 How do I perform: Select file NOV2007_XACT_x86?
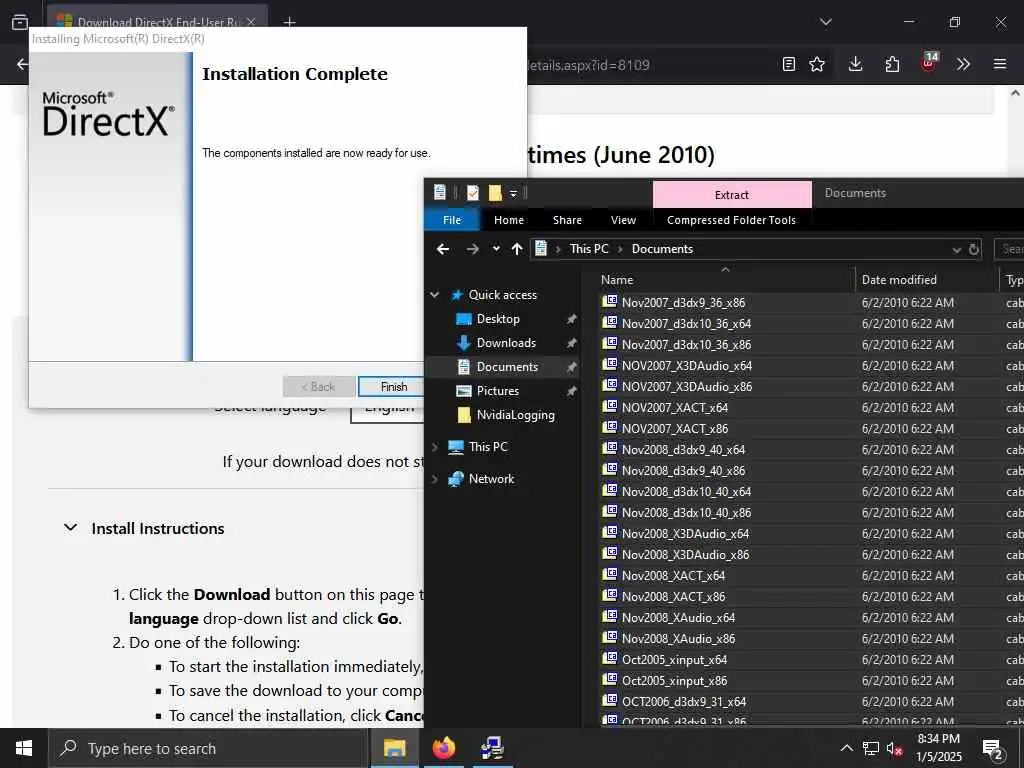click(x=675, y=428)
